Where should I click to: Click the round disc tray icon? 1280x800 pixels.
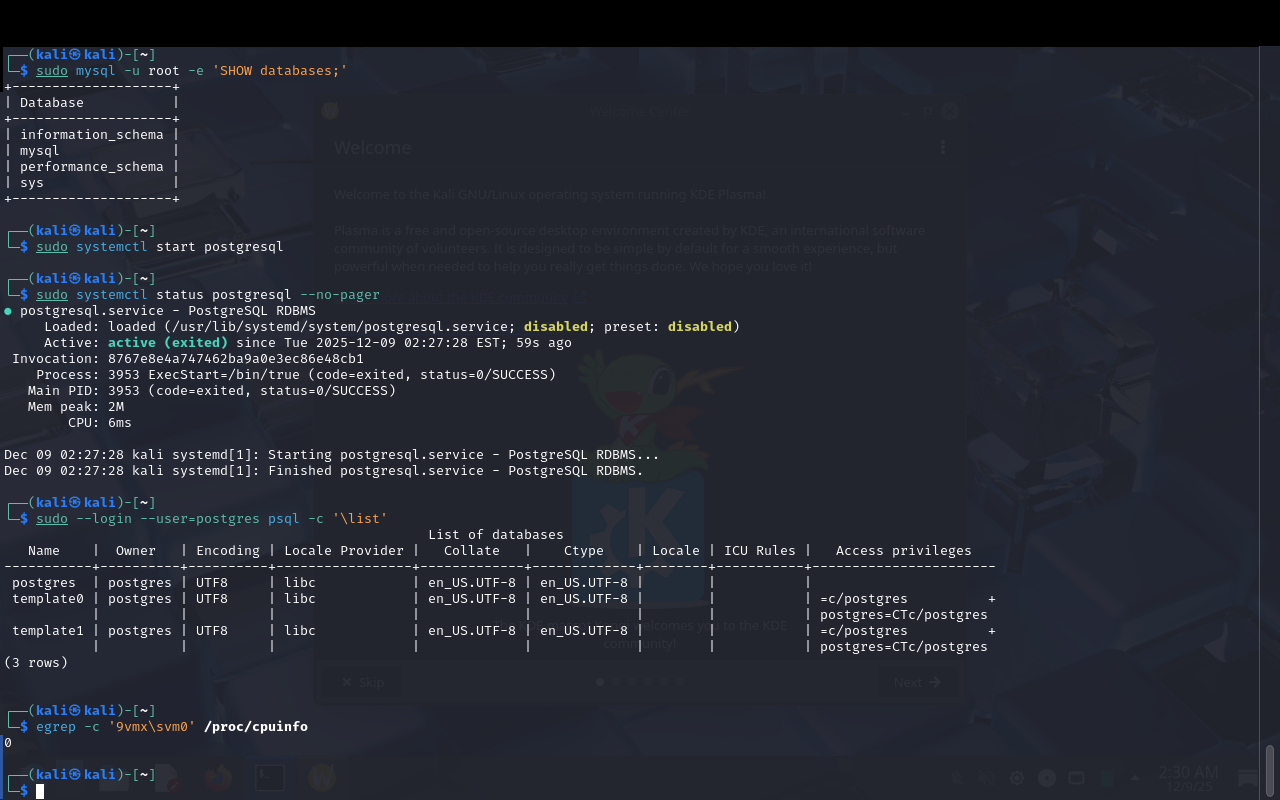[1047, 778]
